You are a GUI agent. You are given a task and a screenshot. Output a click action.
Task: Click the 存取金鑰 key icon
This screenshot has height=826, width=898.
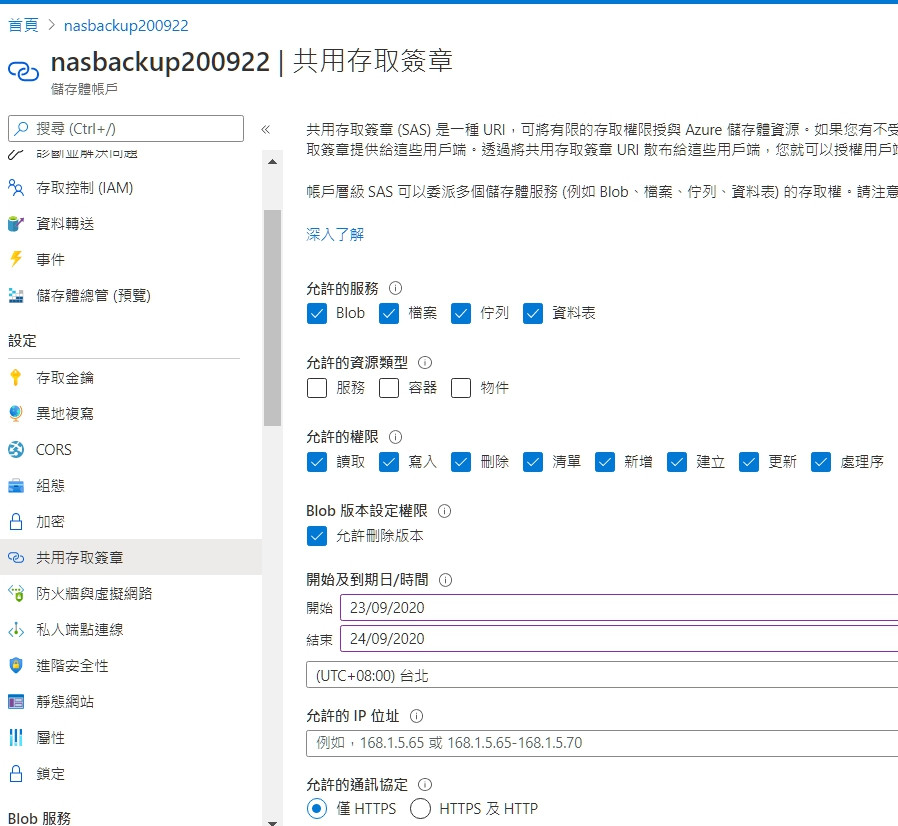pyautogui.click(x=16, y=377)
